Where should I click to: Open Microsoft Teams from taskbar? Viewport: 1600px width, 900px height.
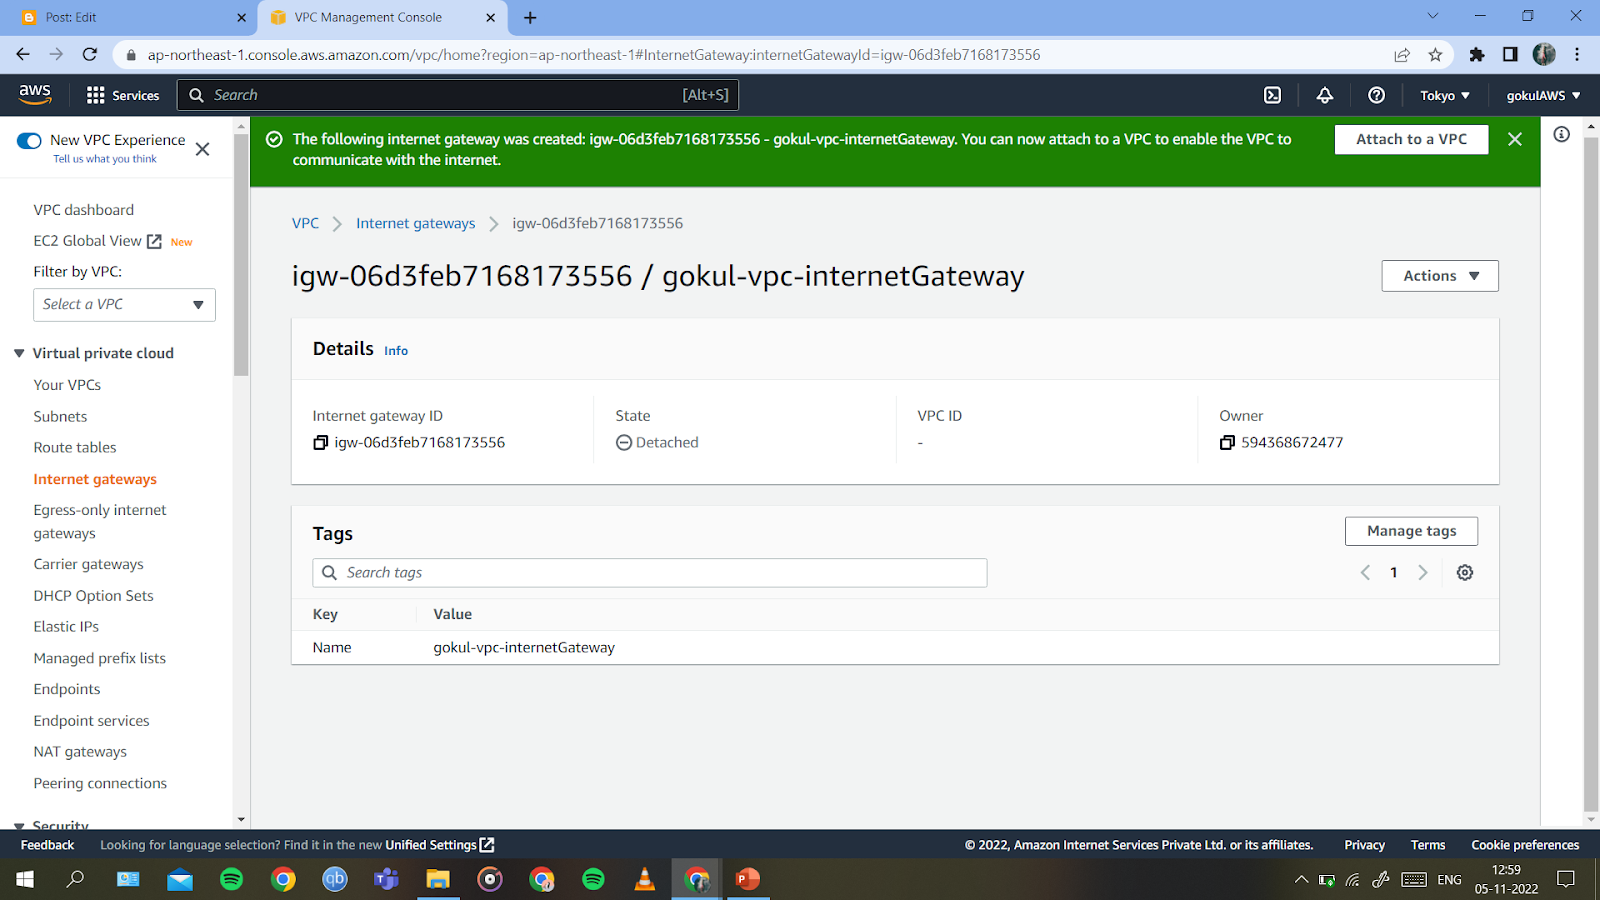pos(386,879)
